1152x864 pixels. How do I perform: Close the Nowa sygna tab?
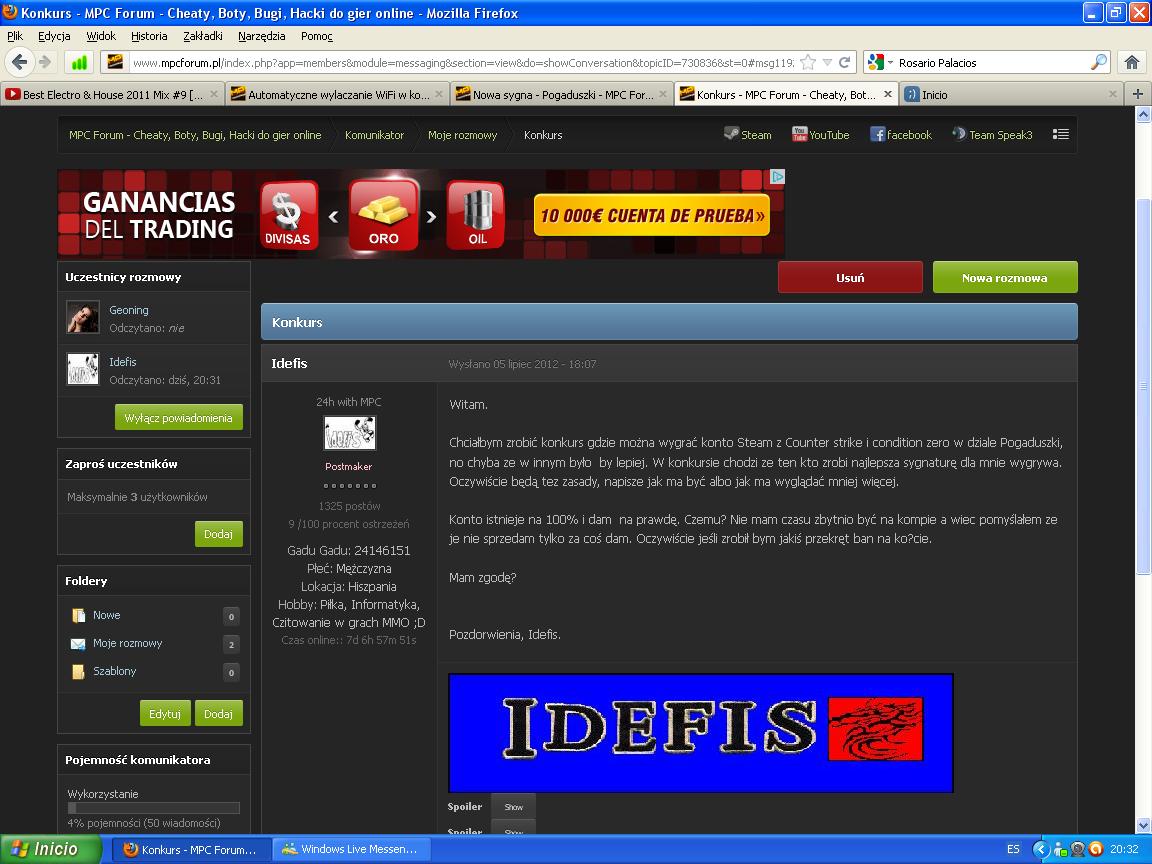click(x=663, y=94)
